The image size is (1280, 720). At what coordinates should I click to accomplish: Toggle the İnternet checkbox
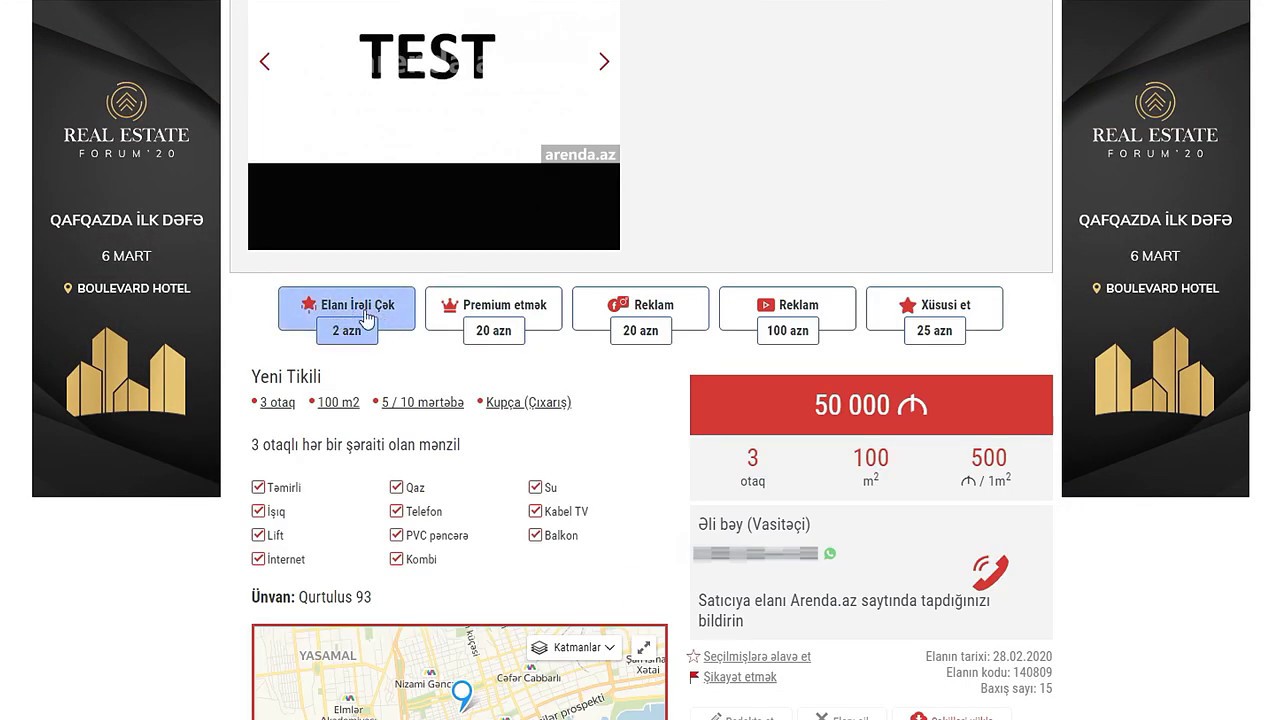pyautogui.click(x=258, y=559)
